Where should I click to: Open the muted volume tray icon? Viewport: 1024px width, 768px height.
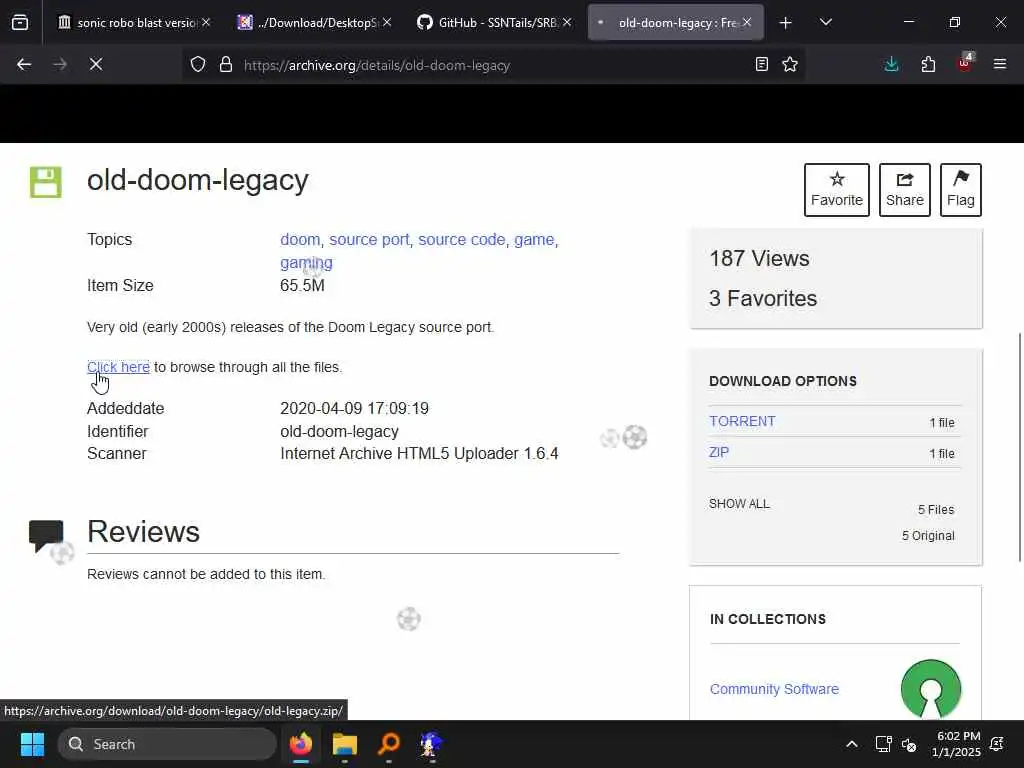(x=909, y=744)
